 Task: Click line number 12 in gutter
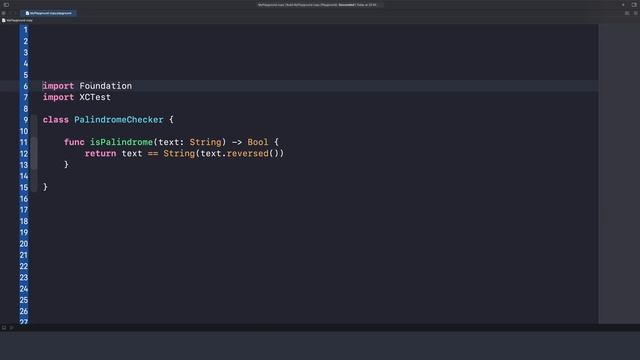(24, 154)
